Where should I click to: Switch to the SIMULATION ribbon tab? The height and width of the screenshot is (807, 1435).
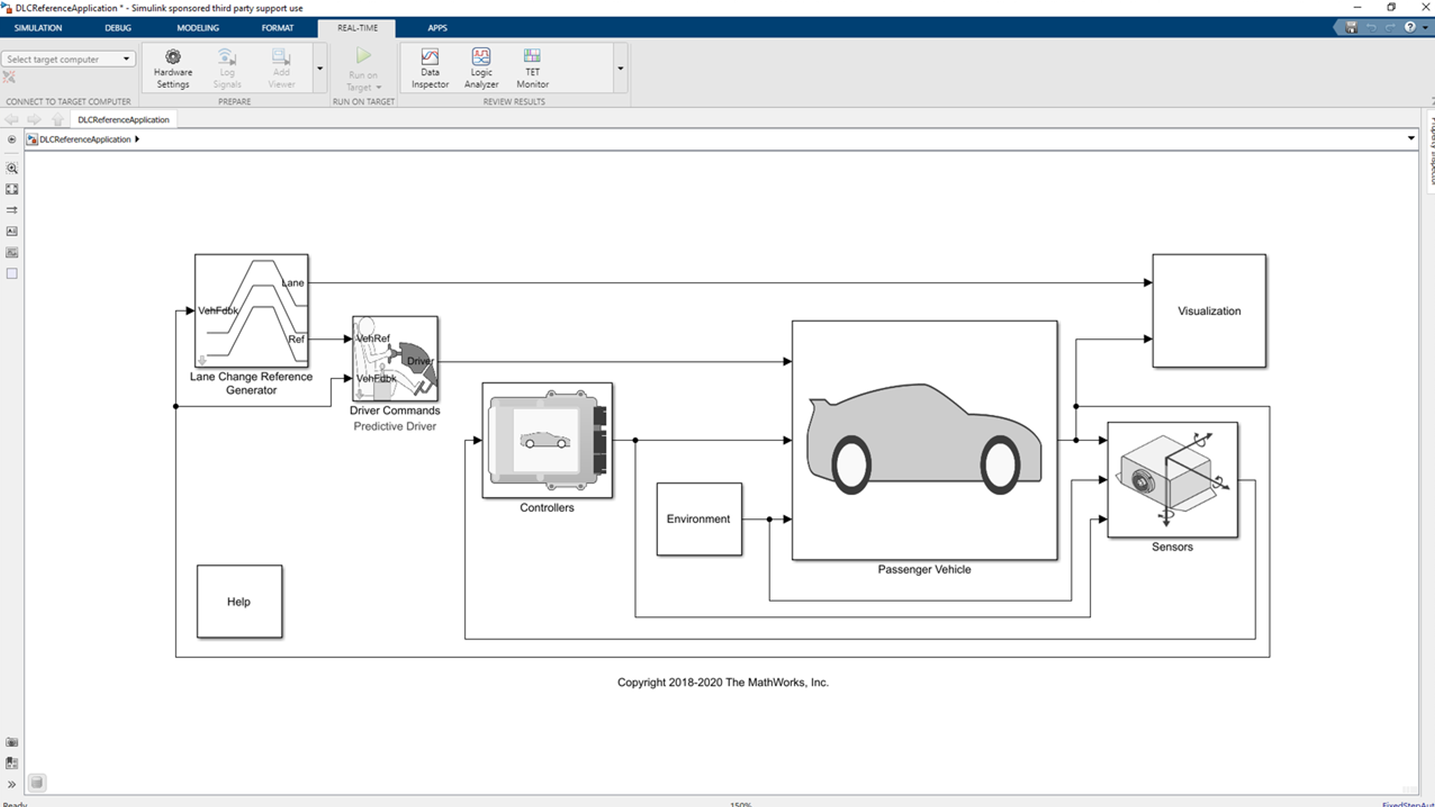pos(37,27)
